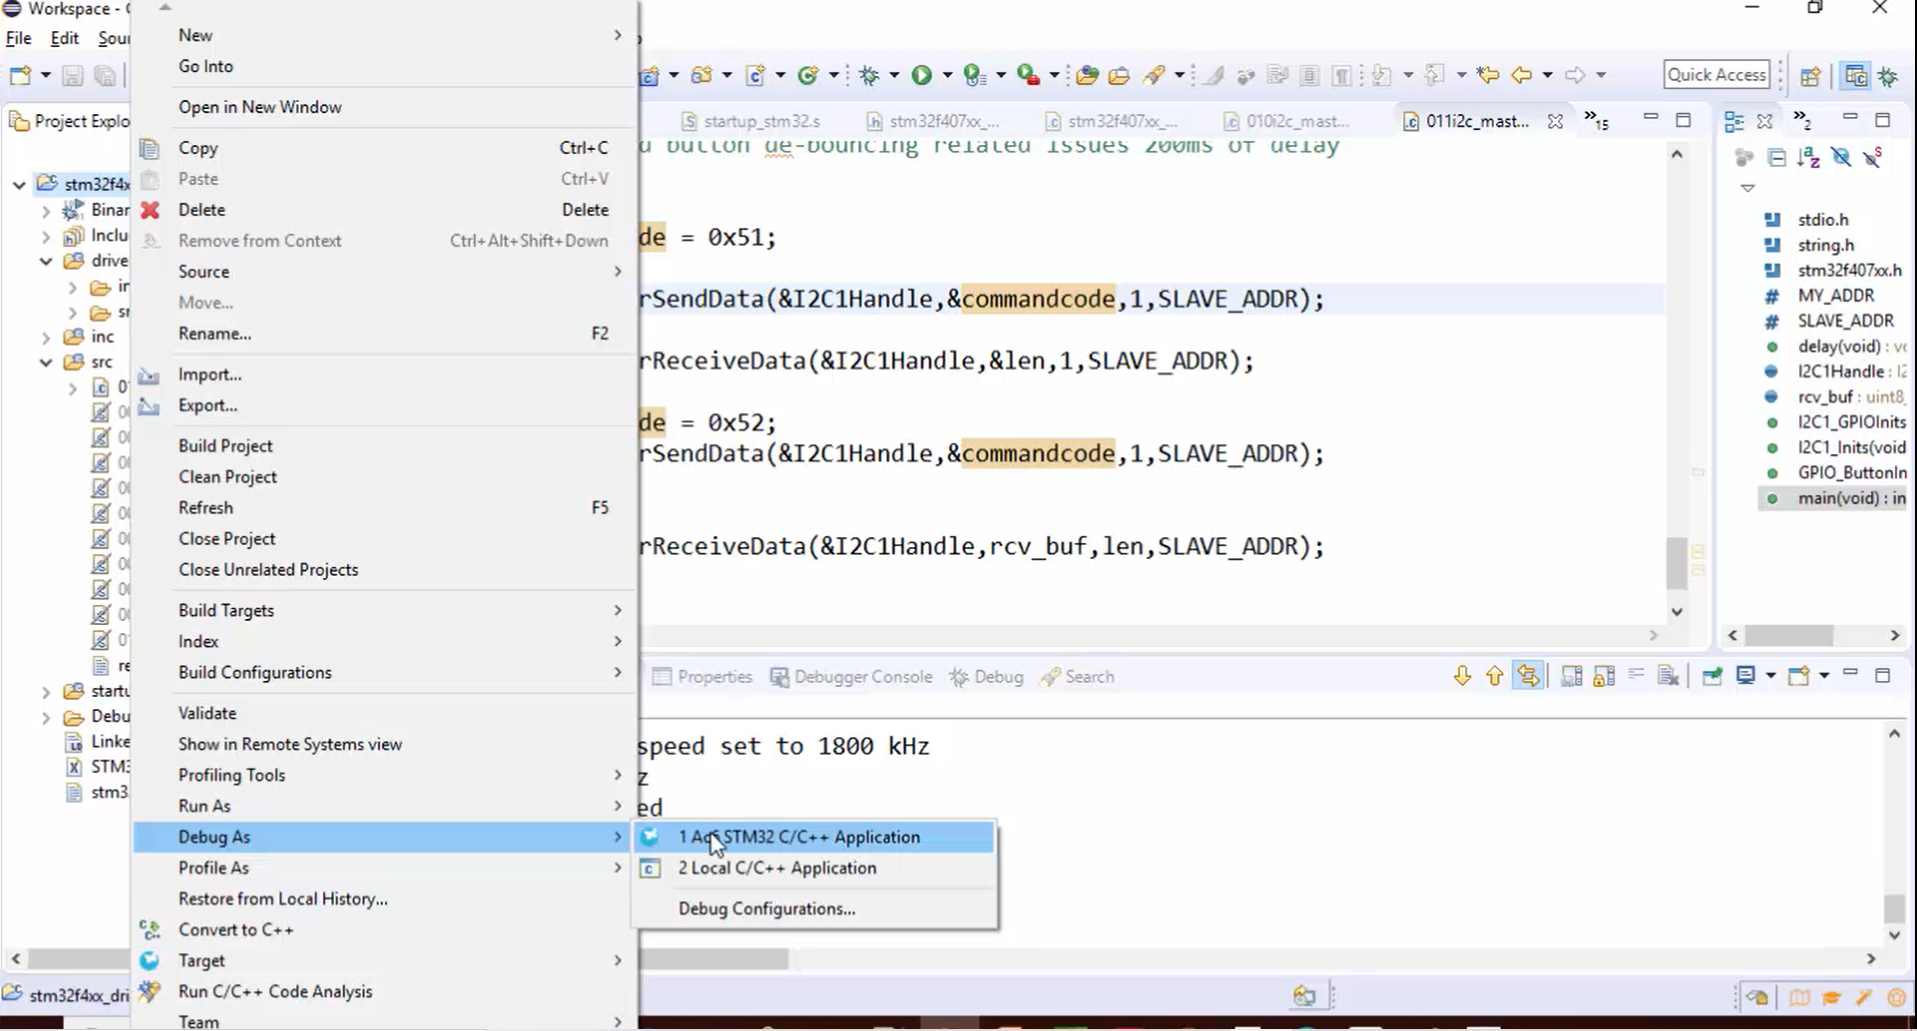Viewport: 1917px width, 1031px height.
Task: Open the Run toolbar dropdown arrow
Action: tap(946, 76)
